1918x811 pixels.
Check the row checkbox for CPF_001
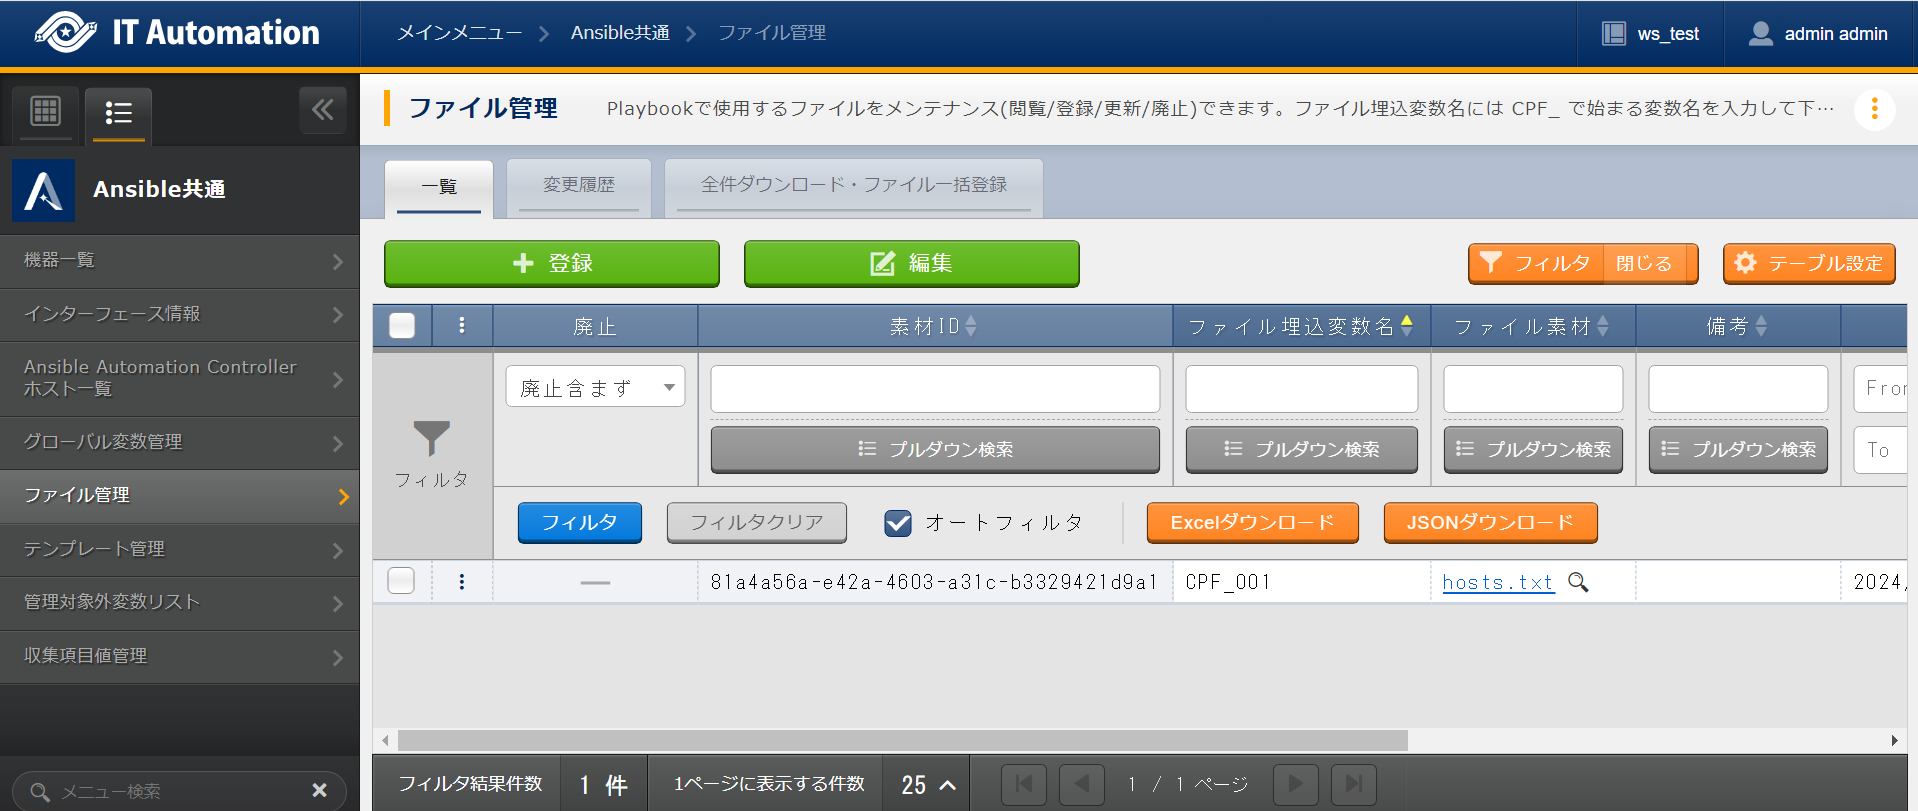[x=401, y=581]
